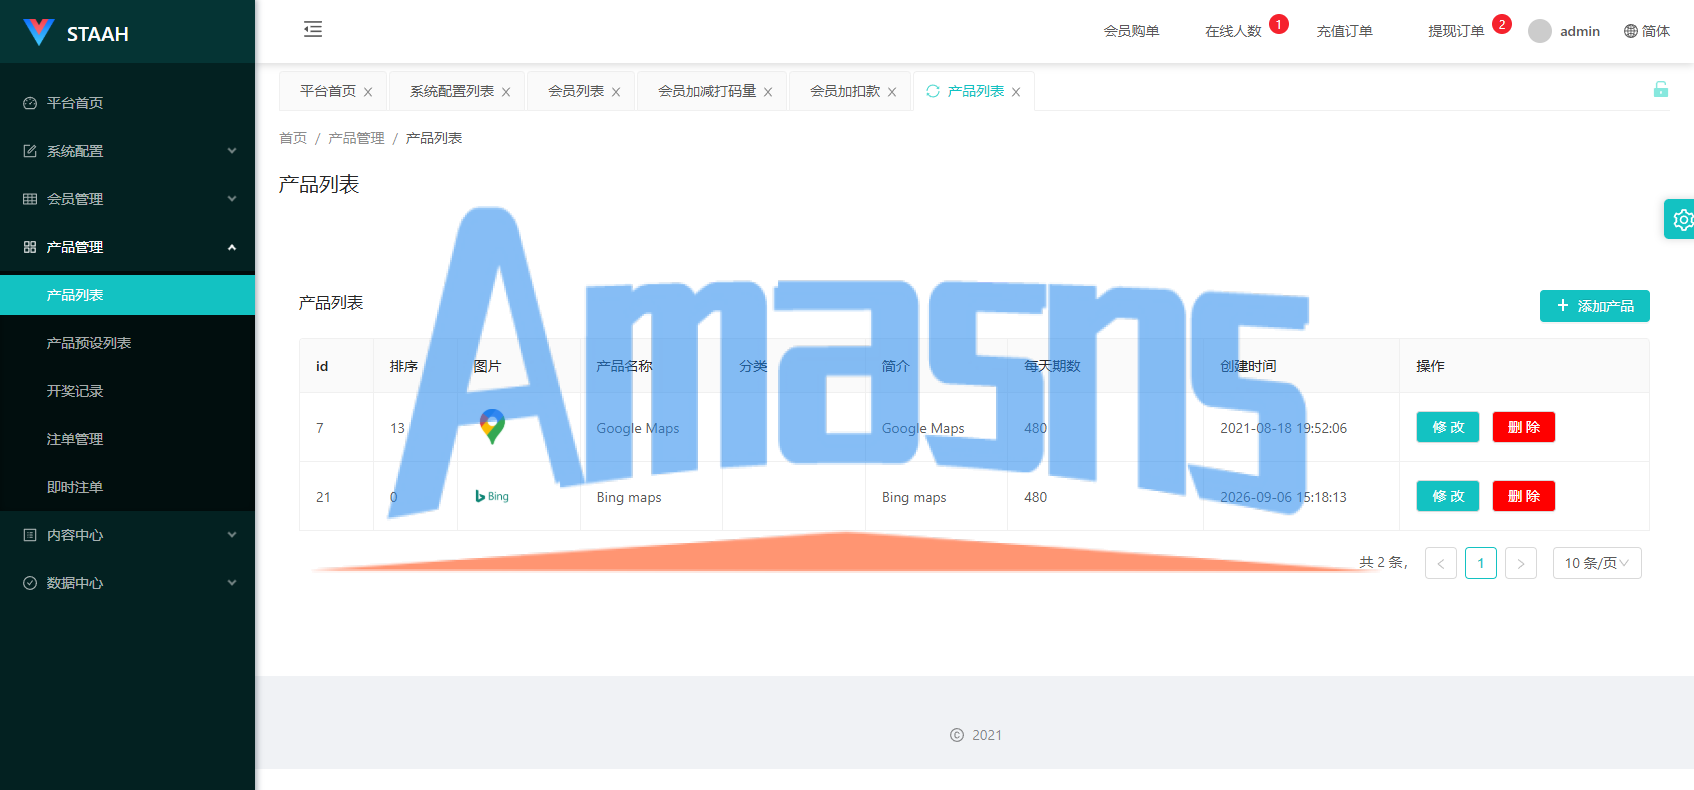This screenshot has width=1694, height=790.
Task: Collapse the sidebar with the menu fold icon
Action: point(313,29)
